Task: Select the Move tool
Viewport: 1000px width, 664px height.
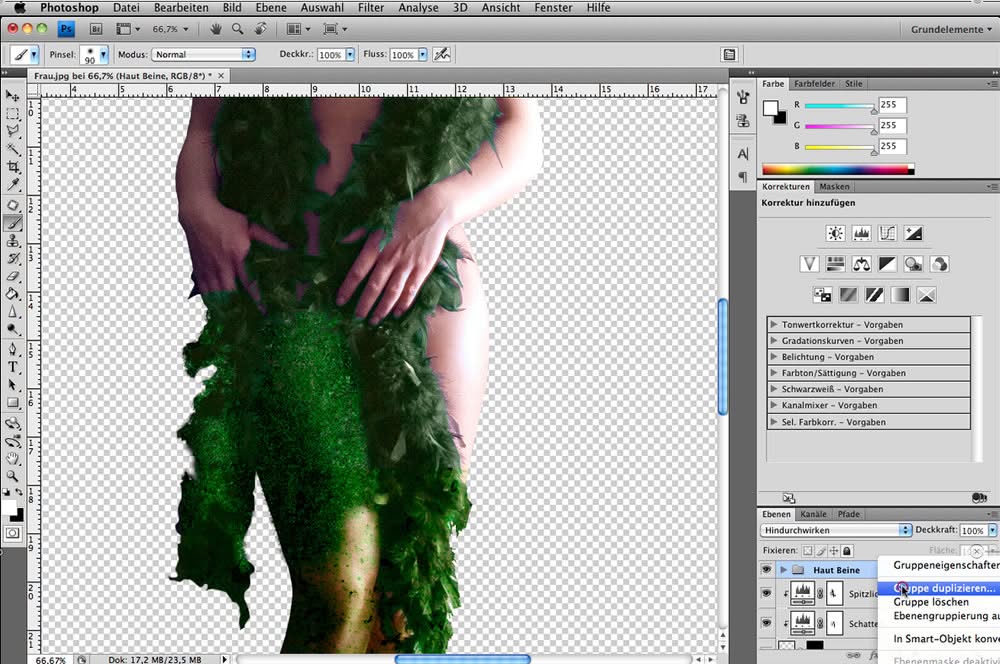Action: pos(13,96)
